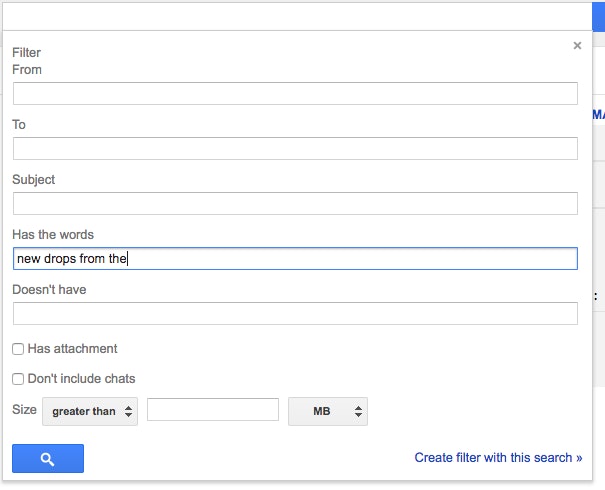Click 'Create filter with this search' link

[x=498, y=458]
